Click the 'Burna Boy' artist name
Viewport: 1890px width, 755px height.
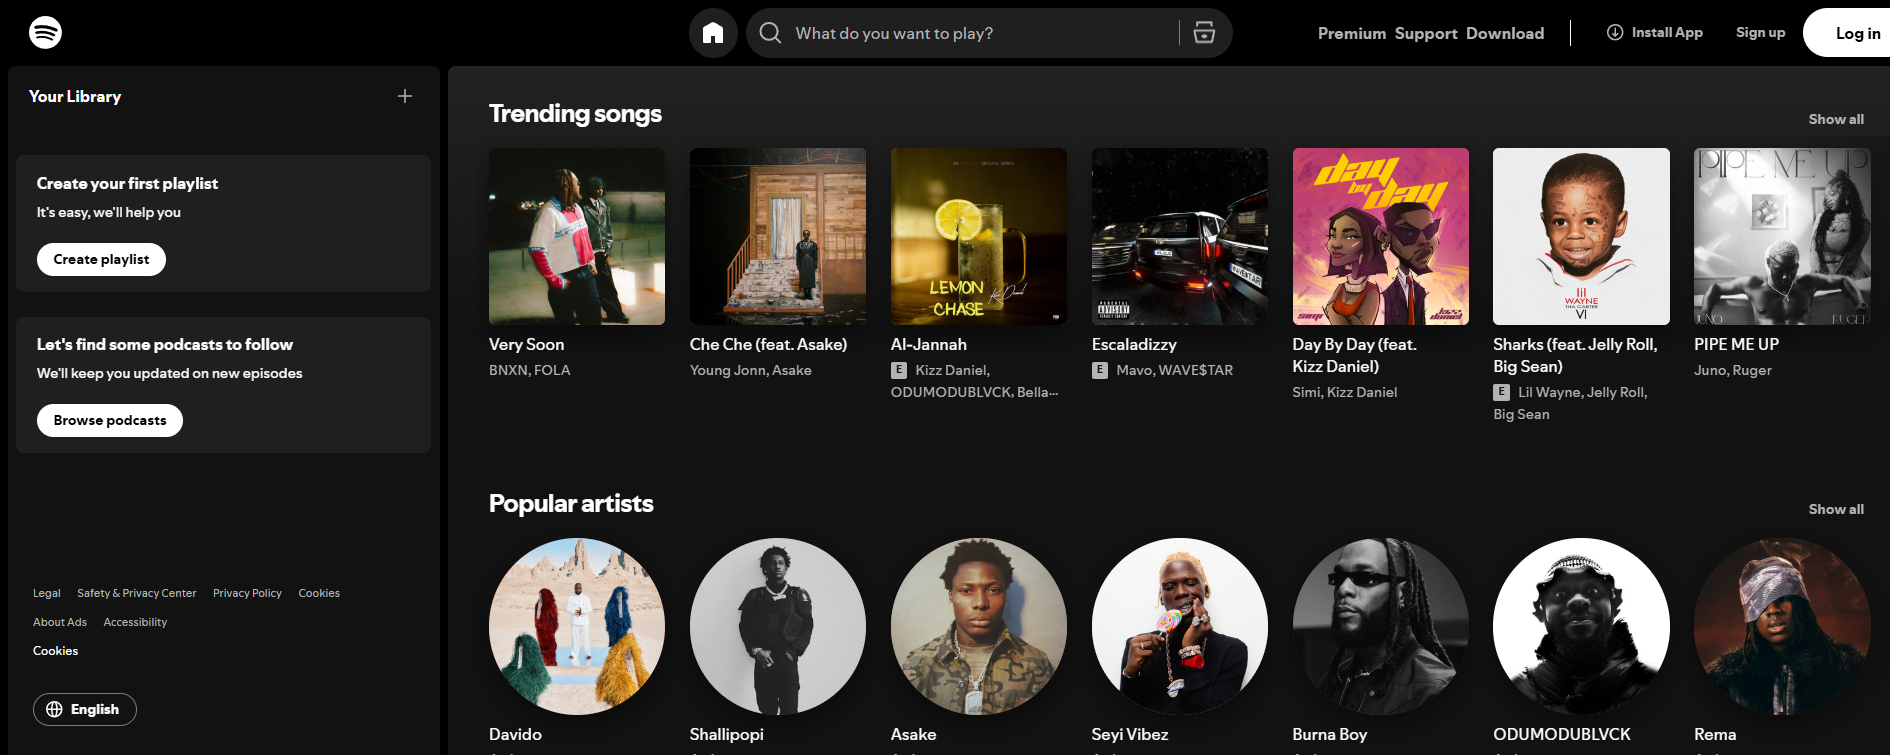click(1330, 734)
